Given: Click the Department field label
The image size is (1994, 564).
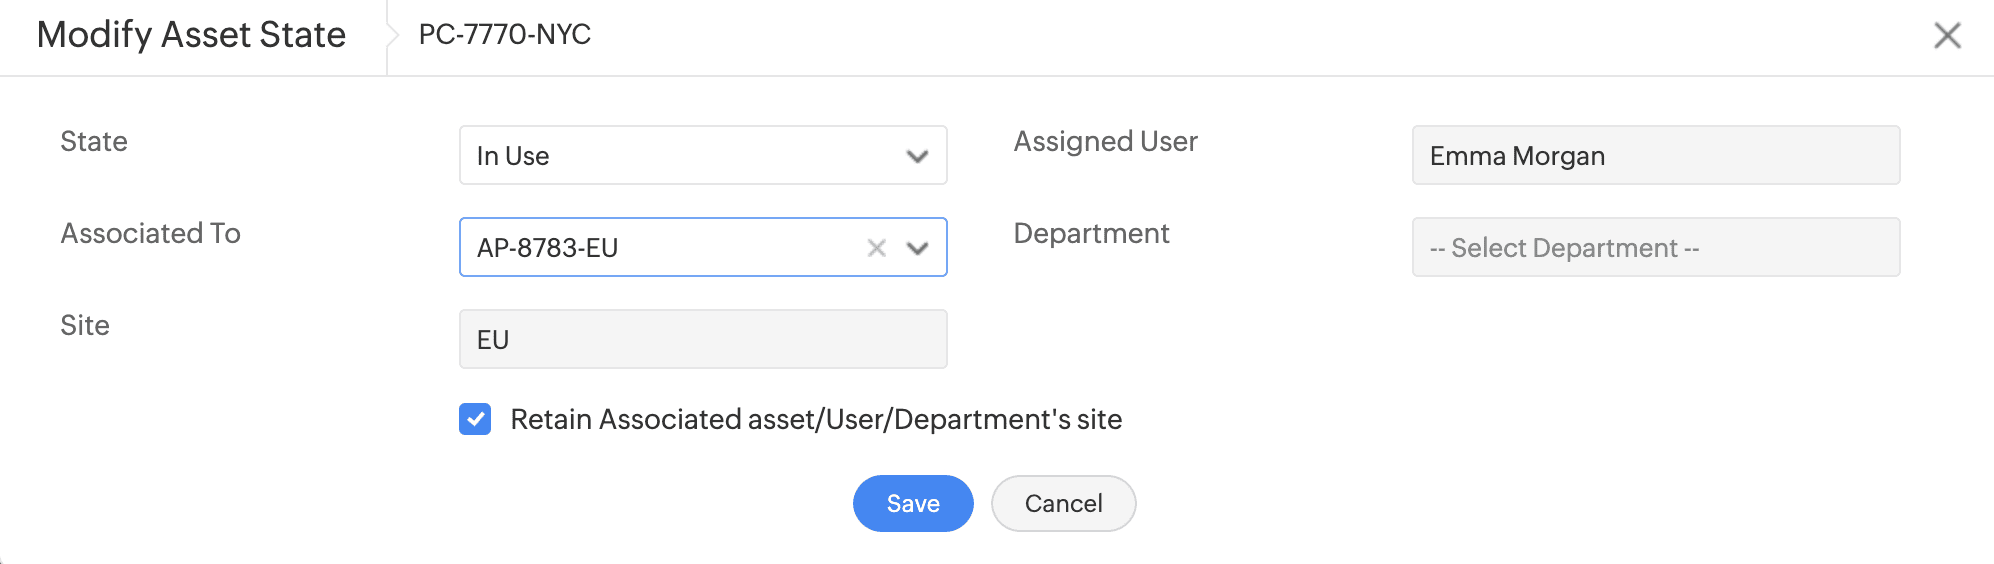Looking at the screenshot, I should pyautogui.click(x=1091, y=234).
